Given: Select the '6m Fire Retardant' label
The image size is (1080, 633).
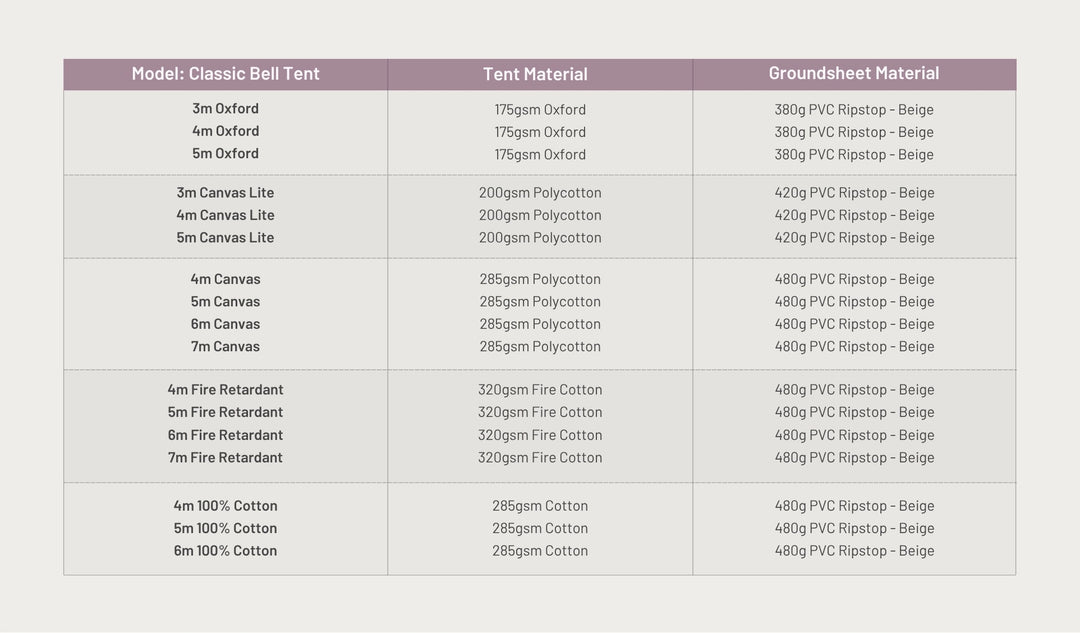Looking at the screenshot, I should [225, 435].
